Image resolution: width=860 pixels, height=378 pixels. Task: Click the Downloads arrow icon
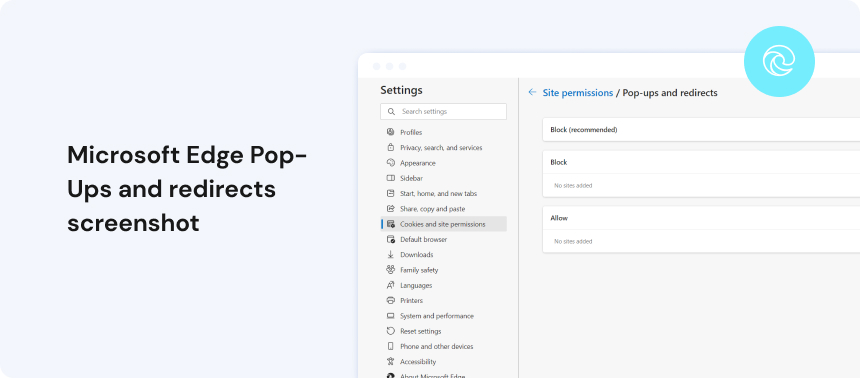coord(391,255)
